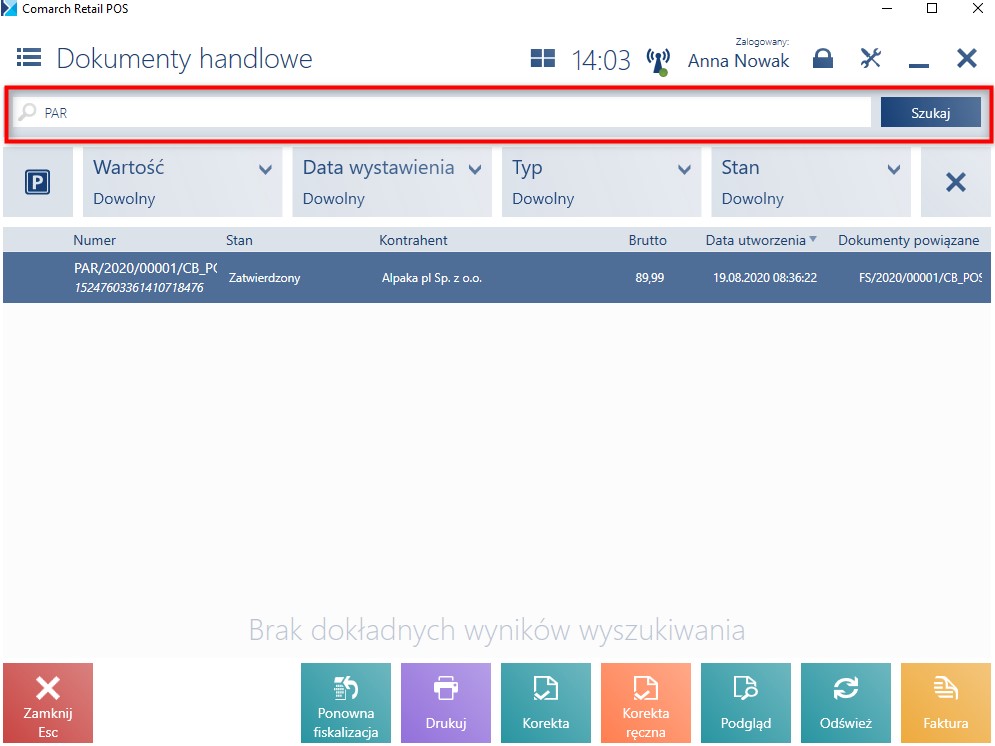Click the Ponowna fiskalizacja button
This screenshot has height=746, width=995.
click(346, 703)
